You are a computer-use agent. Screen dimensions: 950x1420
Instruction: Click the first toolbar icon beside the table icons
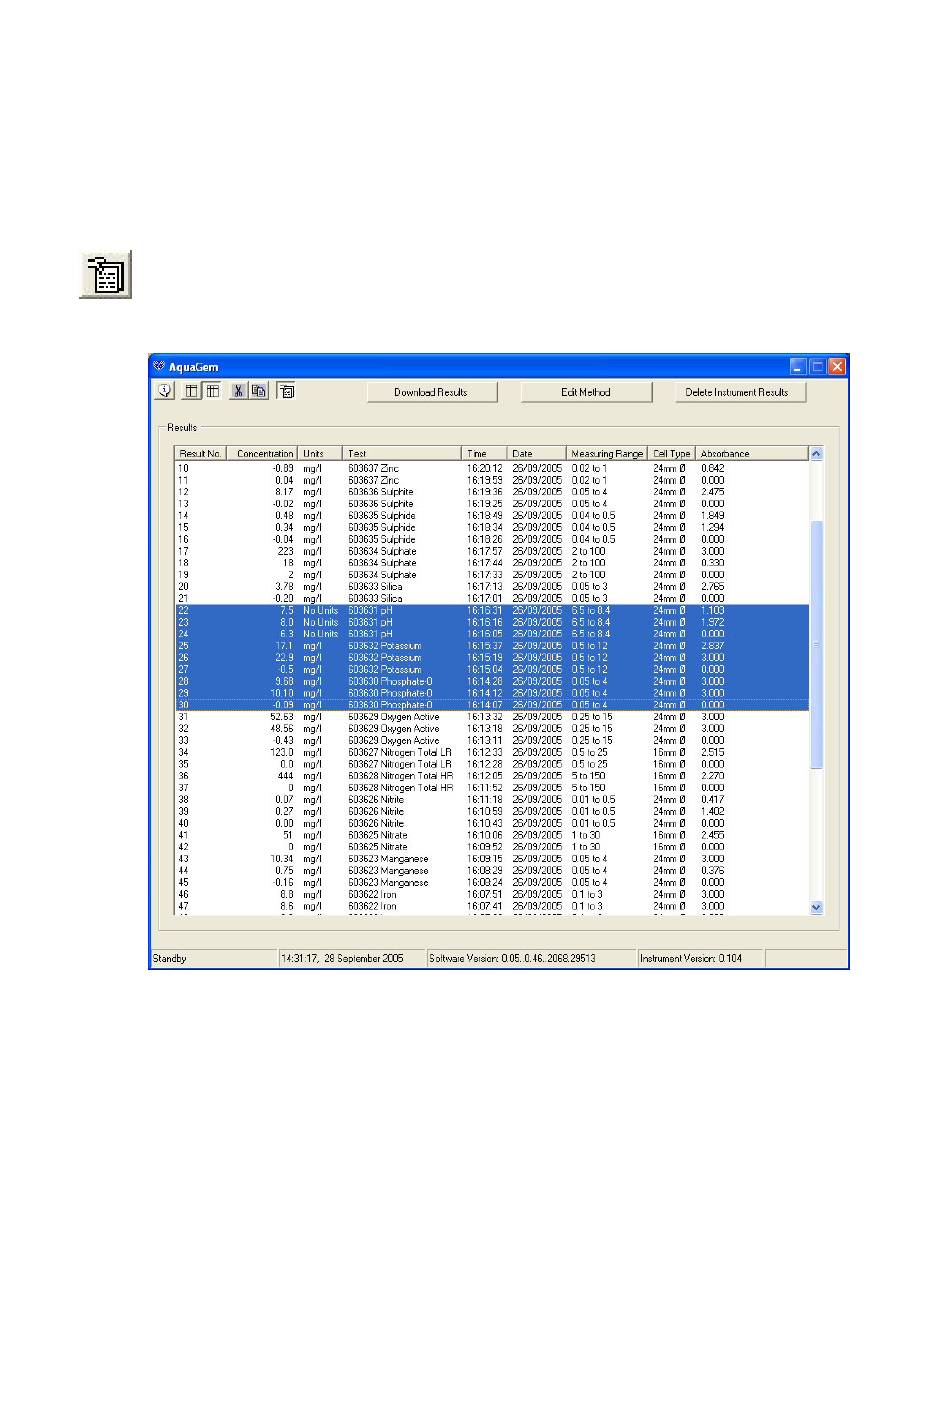pos(166,391)
